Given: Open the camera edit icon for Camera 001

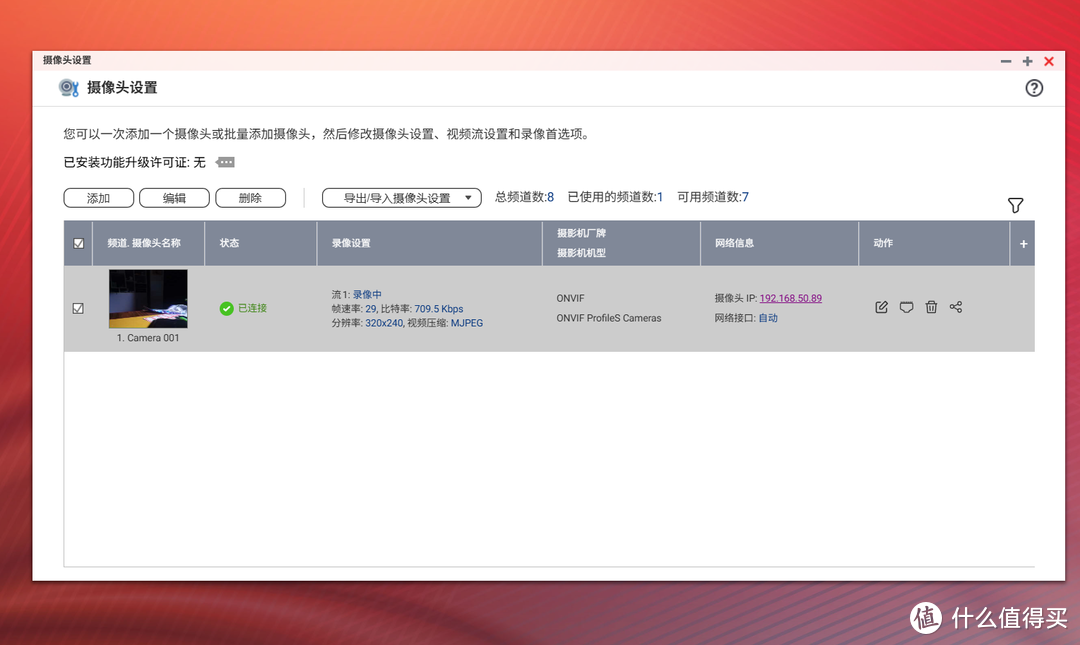Looking at the screenshot, I should [881, 307].
